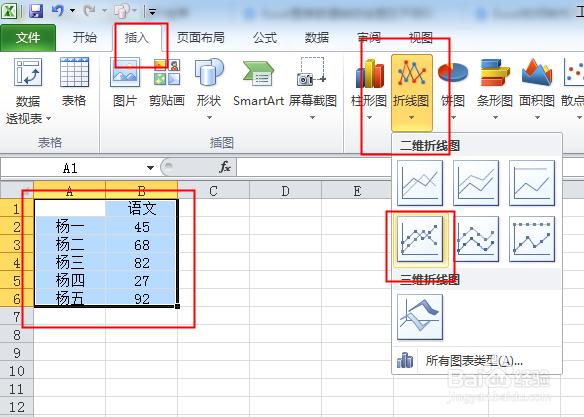Choose the stacked line chart thumbnail
The width and height of the screenshot is (584, 417).
[476, 183]
